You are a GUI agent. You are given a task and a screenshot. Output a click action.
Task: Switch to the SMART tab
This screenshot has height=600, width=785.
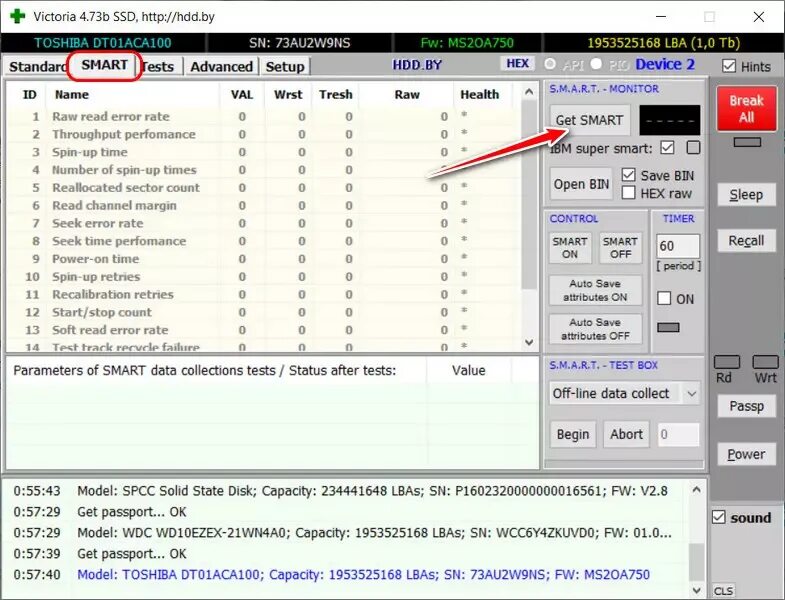coord(105,65)
